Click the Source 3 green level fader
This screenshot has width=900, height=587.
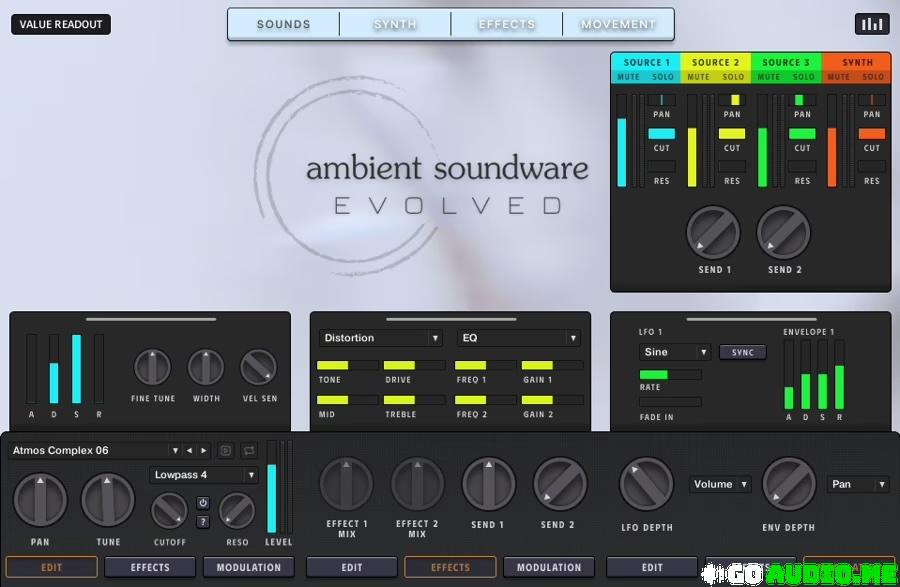[763, 155]
